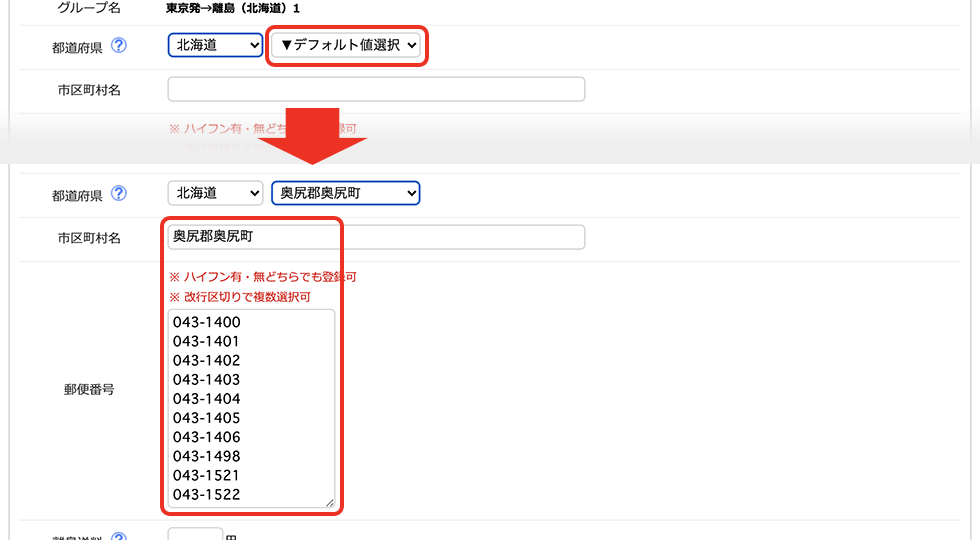Click 市区町村名 field containing 奥尻郡奥尻町
Image resolution: width=980 pixels, height=540 pixels.
click(x=376, y=237)
